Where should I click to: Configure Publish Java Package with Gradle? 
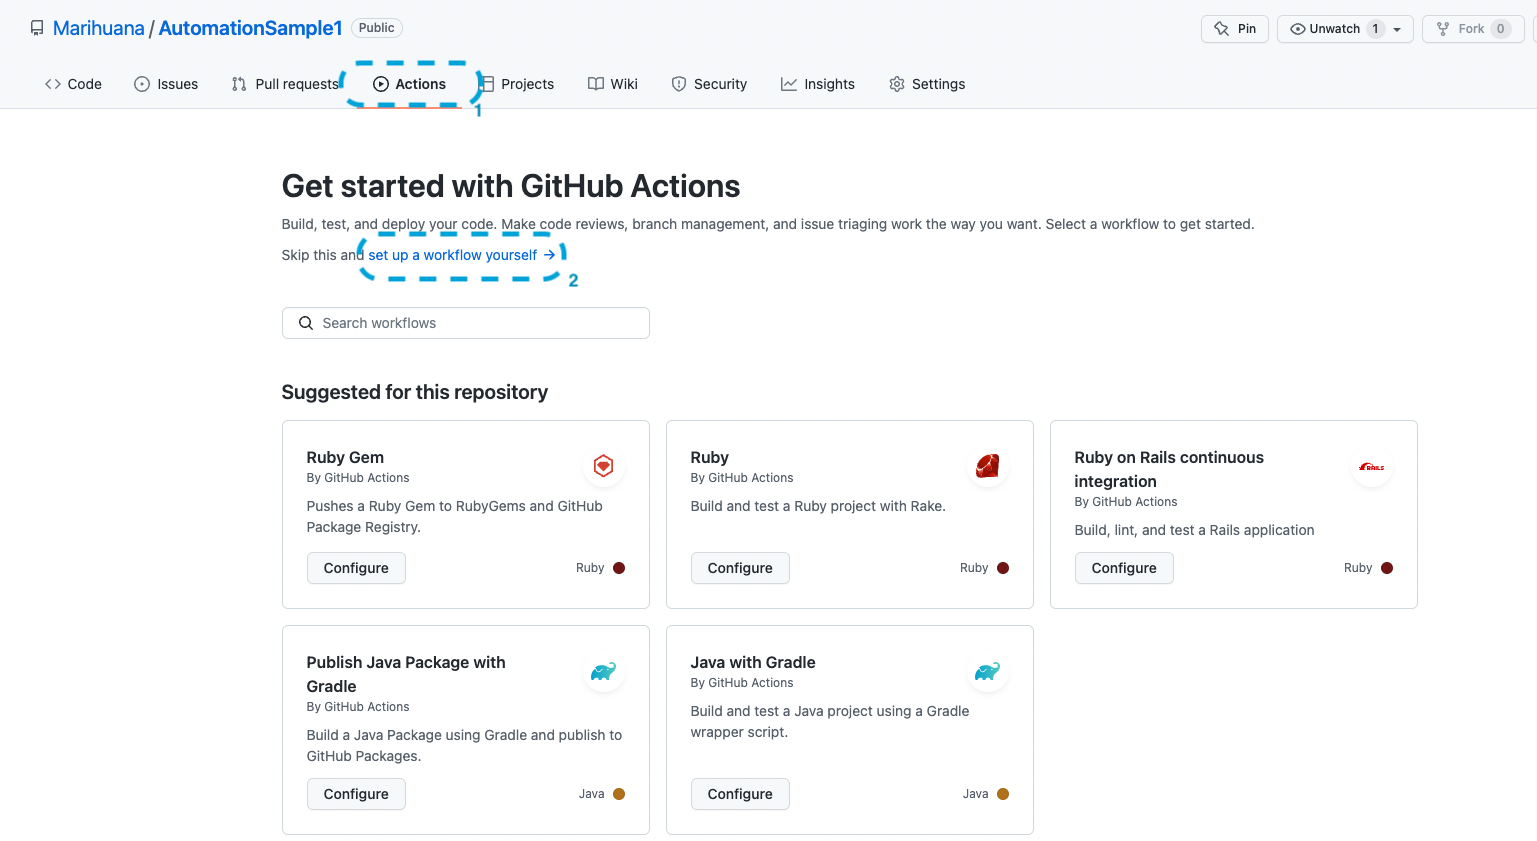(x=356, y=794)
